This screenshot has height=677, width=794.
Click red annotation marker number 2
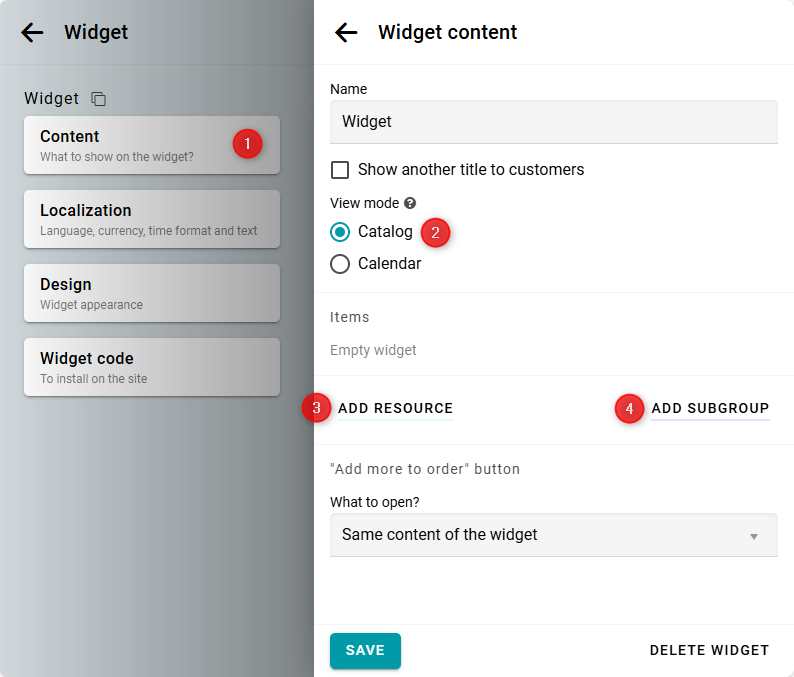click(x=435, y=233)
